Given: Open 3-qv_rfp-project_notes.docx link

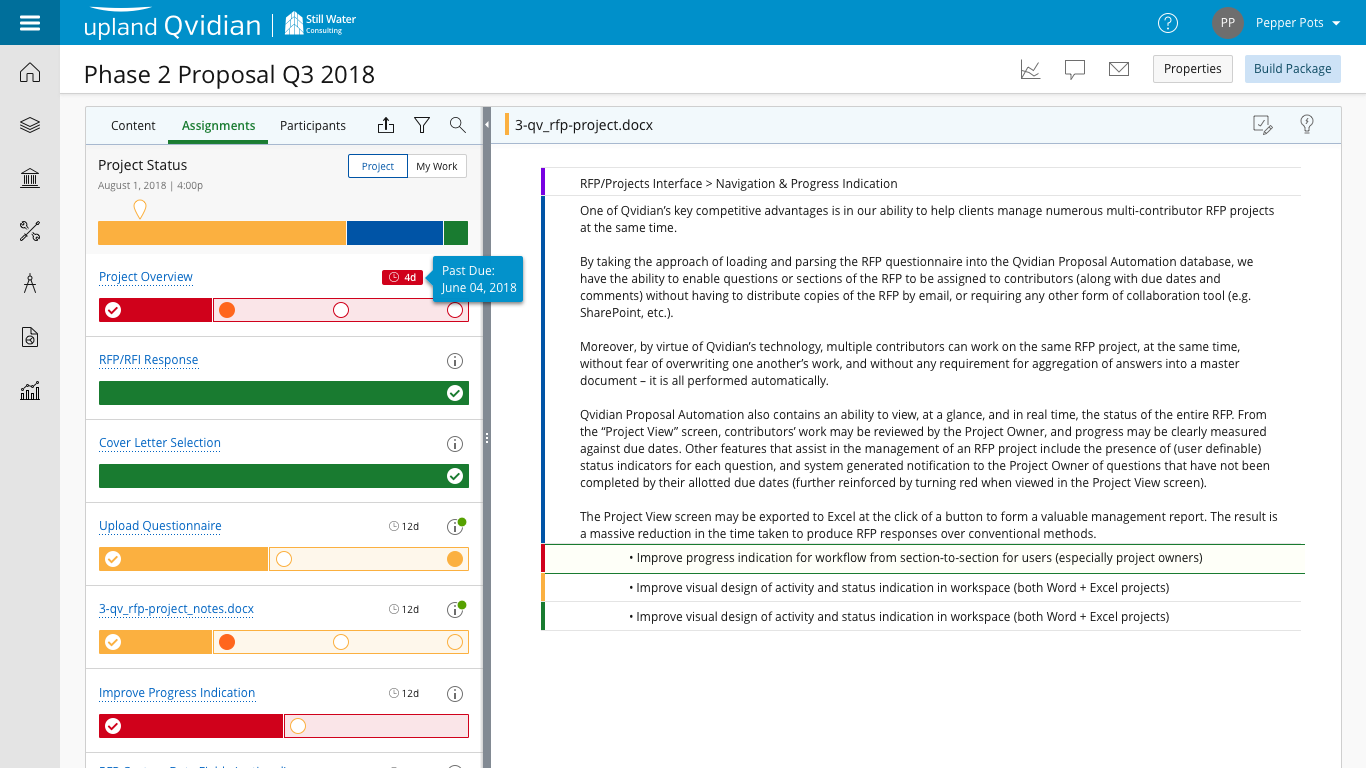Looking at the screenshot, I should 177,609.
